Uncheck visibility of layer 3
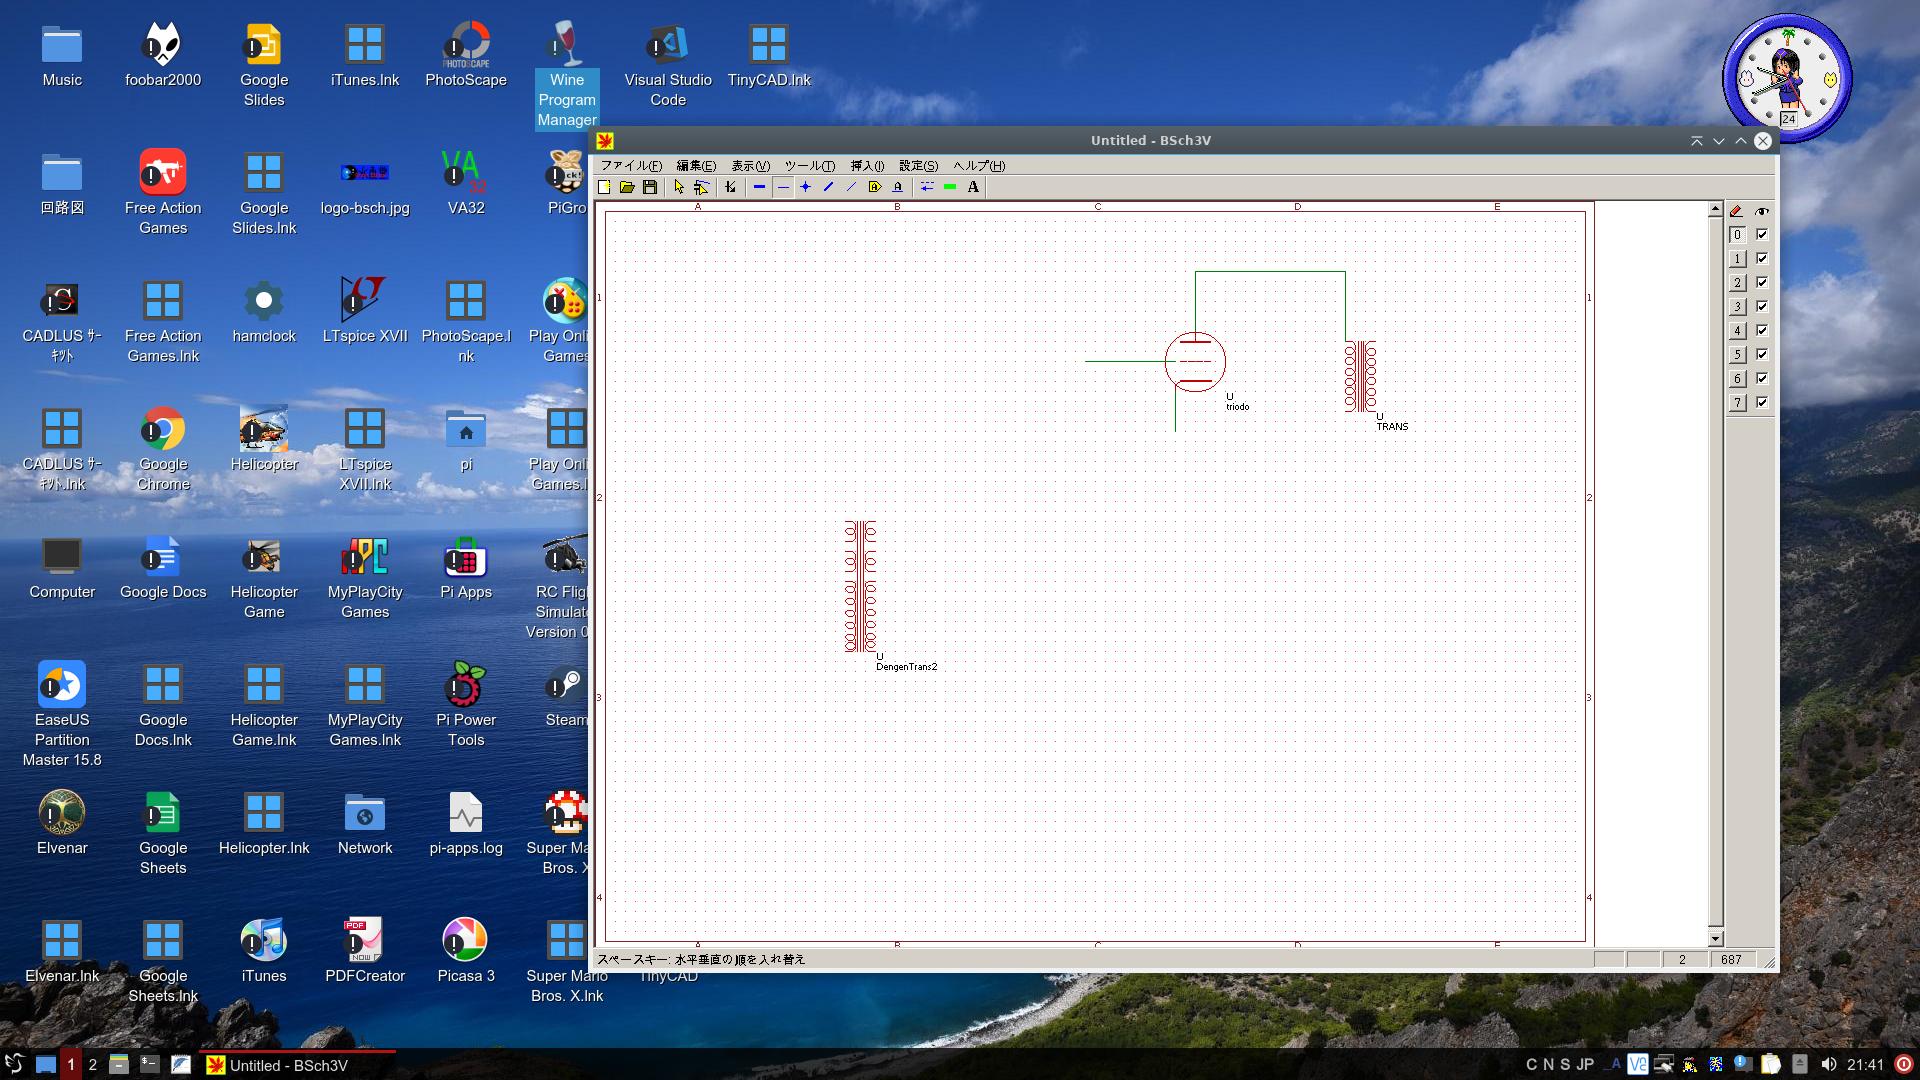 point(1762,307)
